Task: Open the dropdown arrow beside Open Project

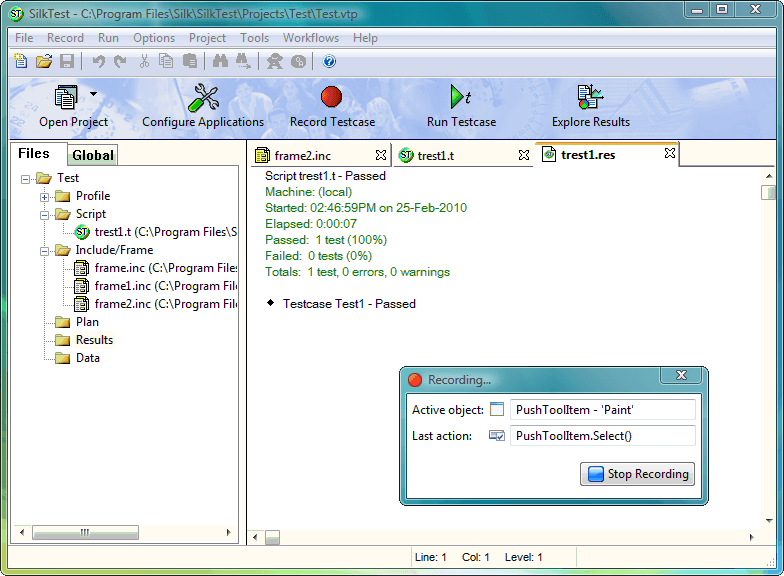Action: coord(94,94)
